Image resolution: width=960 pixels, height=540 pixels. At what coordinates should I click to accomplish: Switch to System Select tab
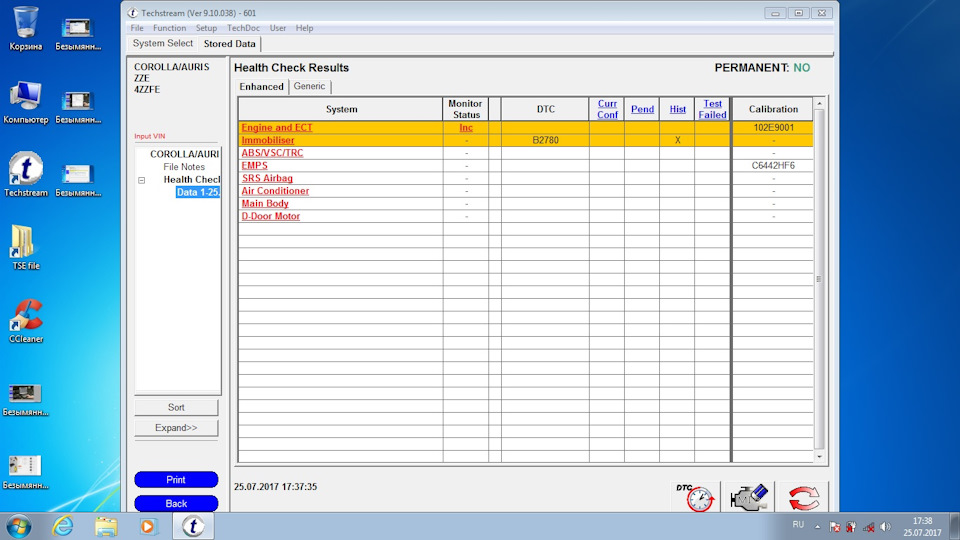[163, 43]
